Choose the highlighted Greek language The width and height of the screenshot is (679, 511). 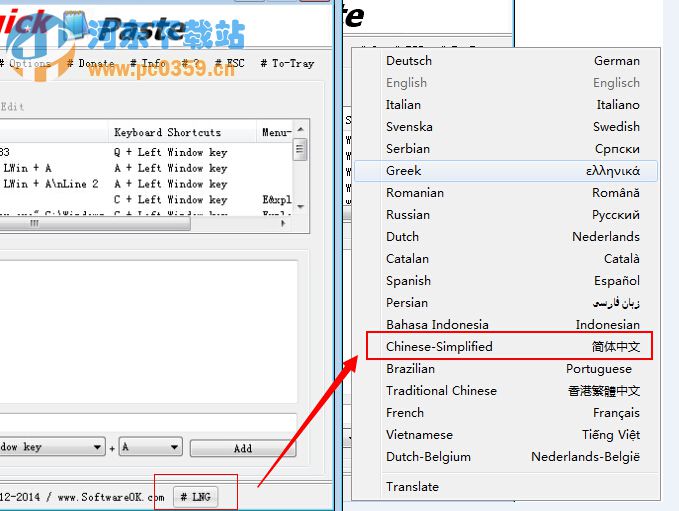(506, 171)
